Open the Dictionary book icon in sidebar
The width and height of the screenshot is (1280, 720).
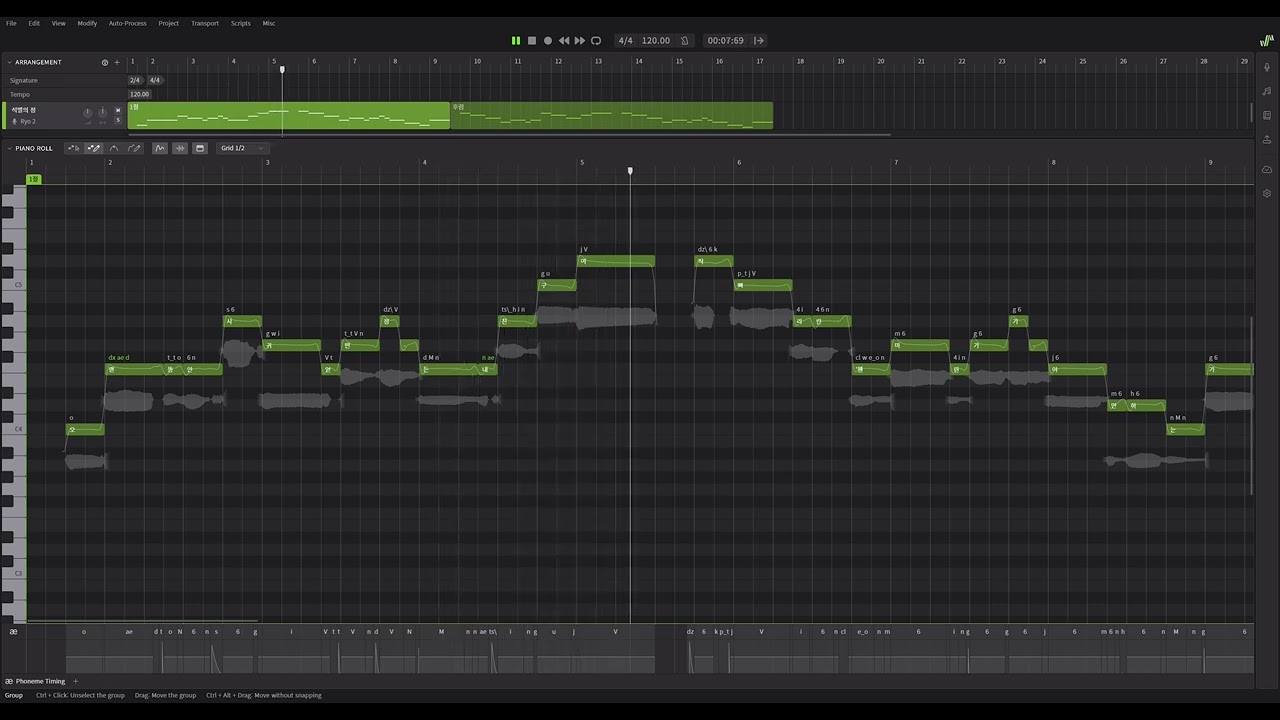(1267, 115)
